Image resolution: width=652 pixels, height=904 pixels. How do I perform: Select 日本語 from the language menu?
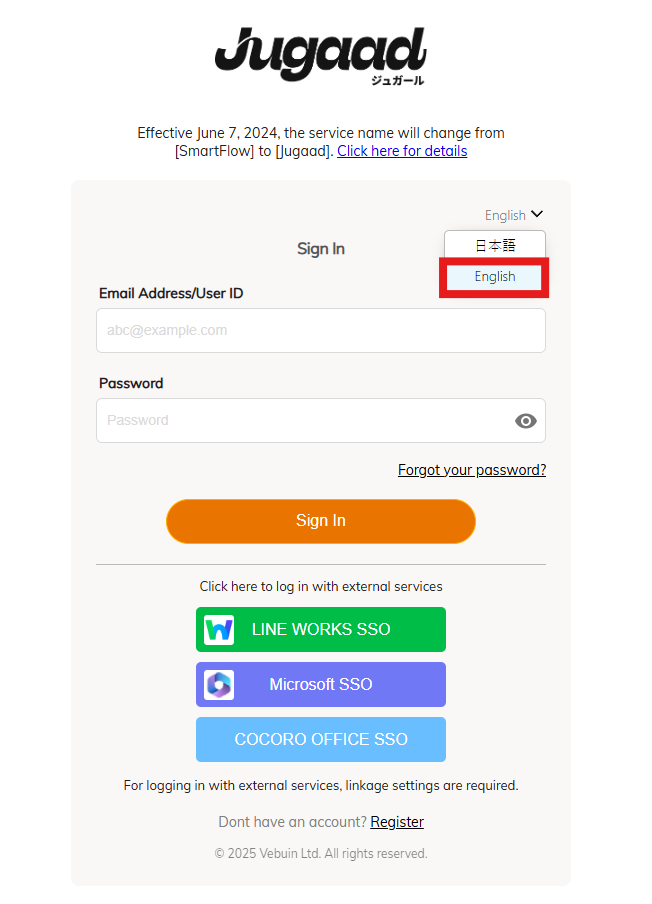tap(495, 245)
